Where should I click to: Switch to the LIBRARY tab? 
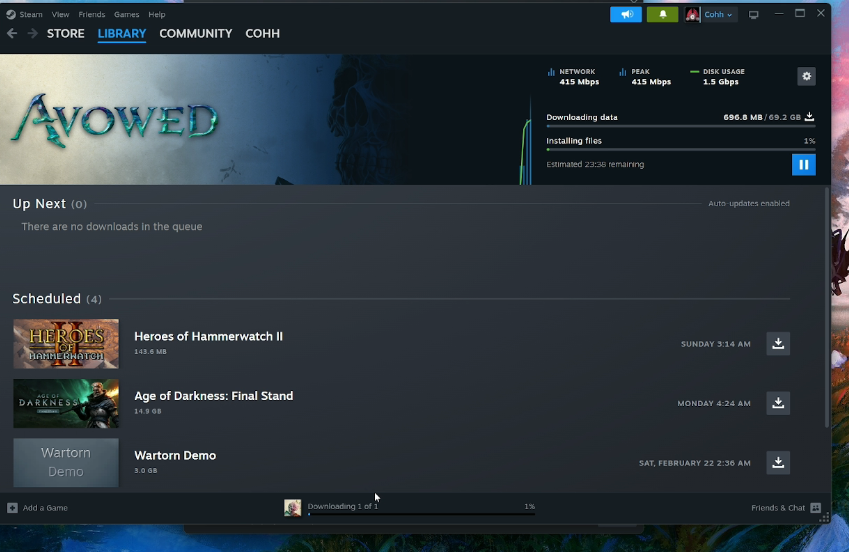point(122,34)
